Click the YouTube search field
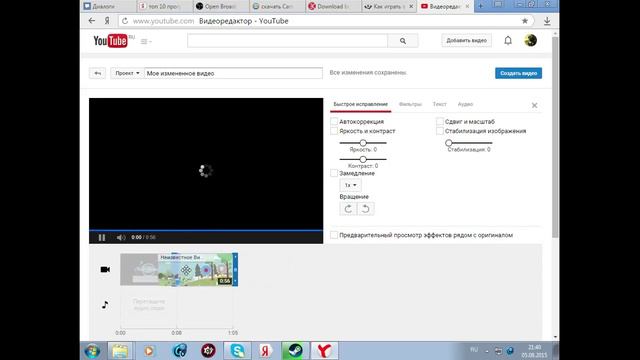The image size is (640, 360). 287,41
